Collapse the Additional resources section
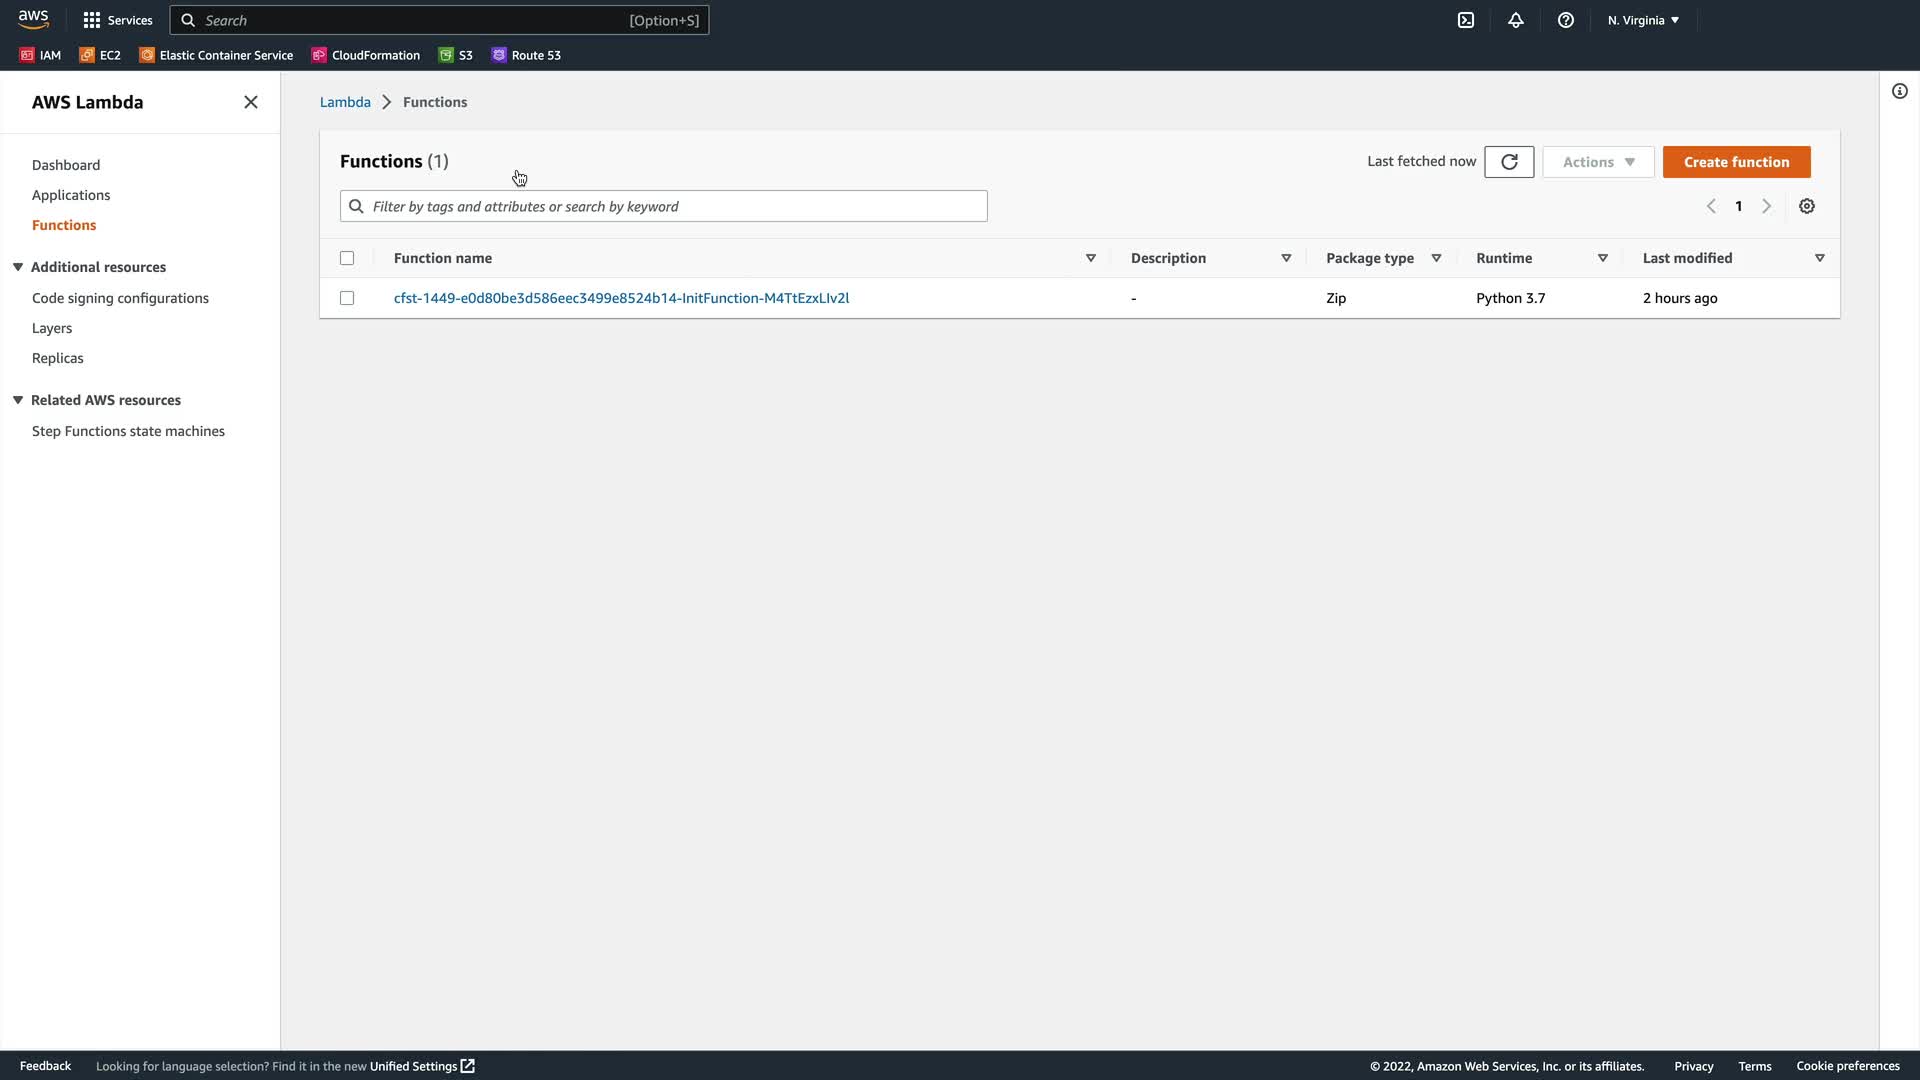The height and width of the screenshot is (1080, 1920). [x=18, y=267]
